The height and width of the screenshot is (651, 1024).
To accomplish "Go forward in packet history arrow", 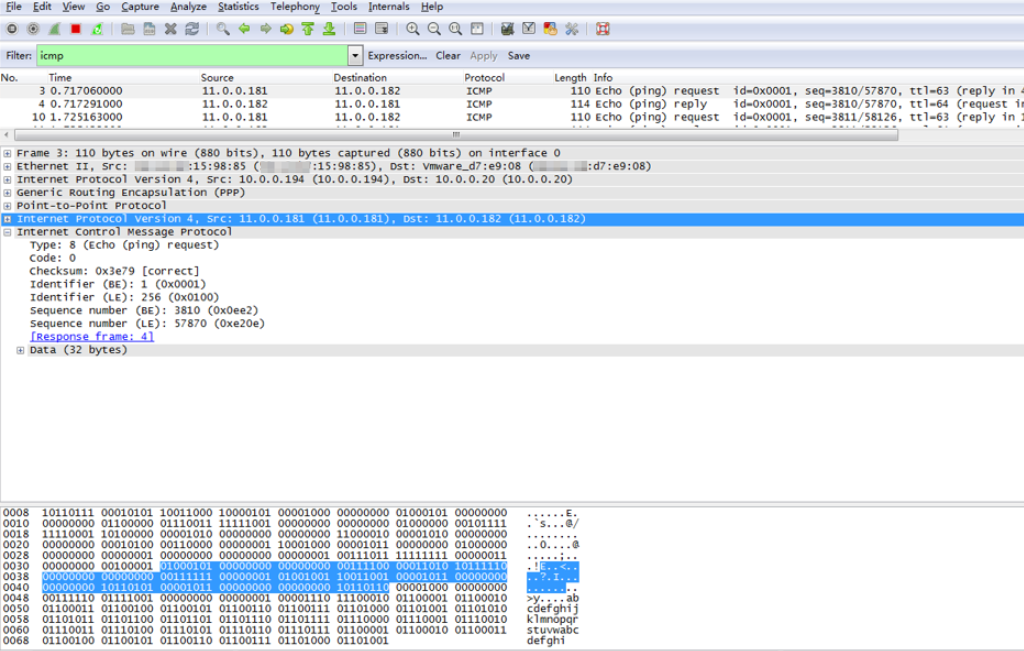I will coord(265,29).
